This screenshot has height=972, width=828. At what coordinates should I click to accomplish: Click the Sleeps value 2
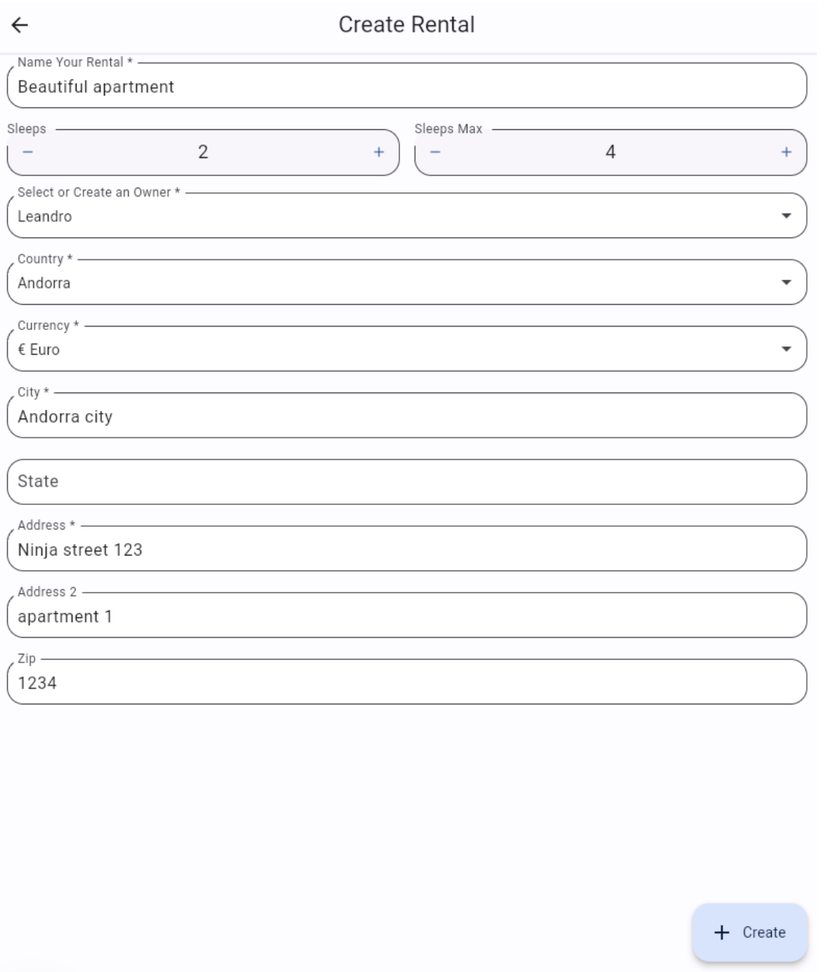click(203, 152)
